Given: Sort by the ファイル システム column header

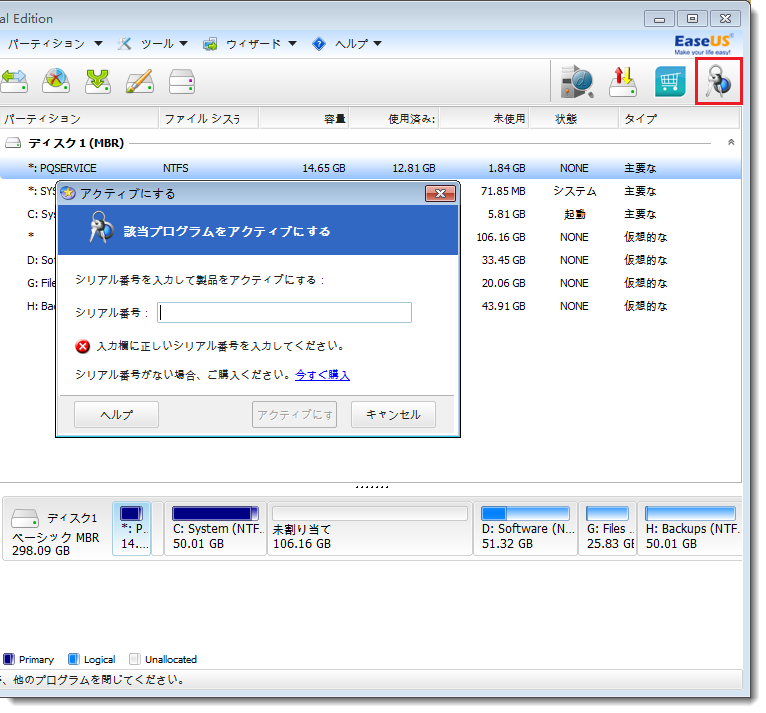Looking at the screenshot, I should click(208, 119).
